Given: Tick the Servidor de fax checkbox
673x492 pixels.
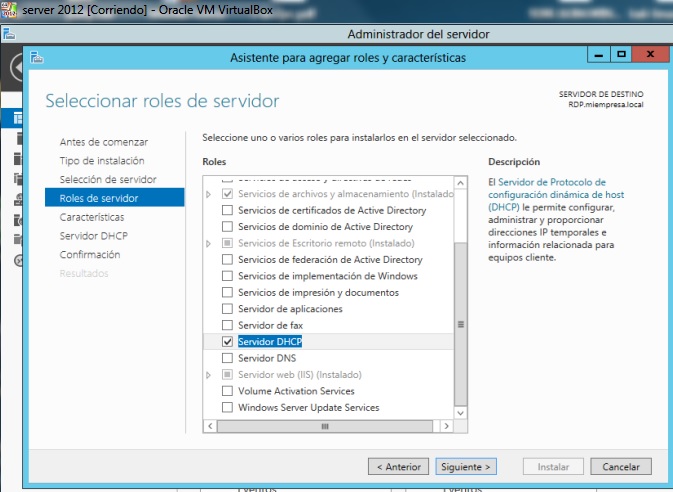Looking at the screenshot, I should pyautogui.click(x=227, y=325).
